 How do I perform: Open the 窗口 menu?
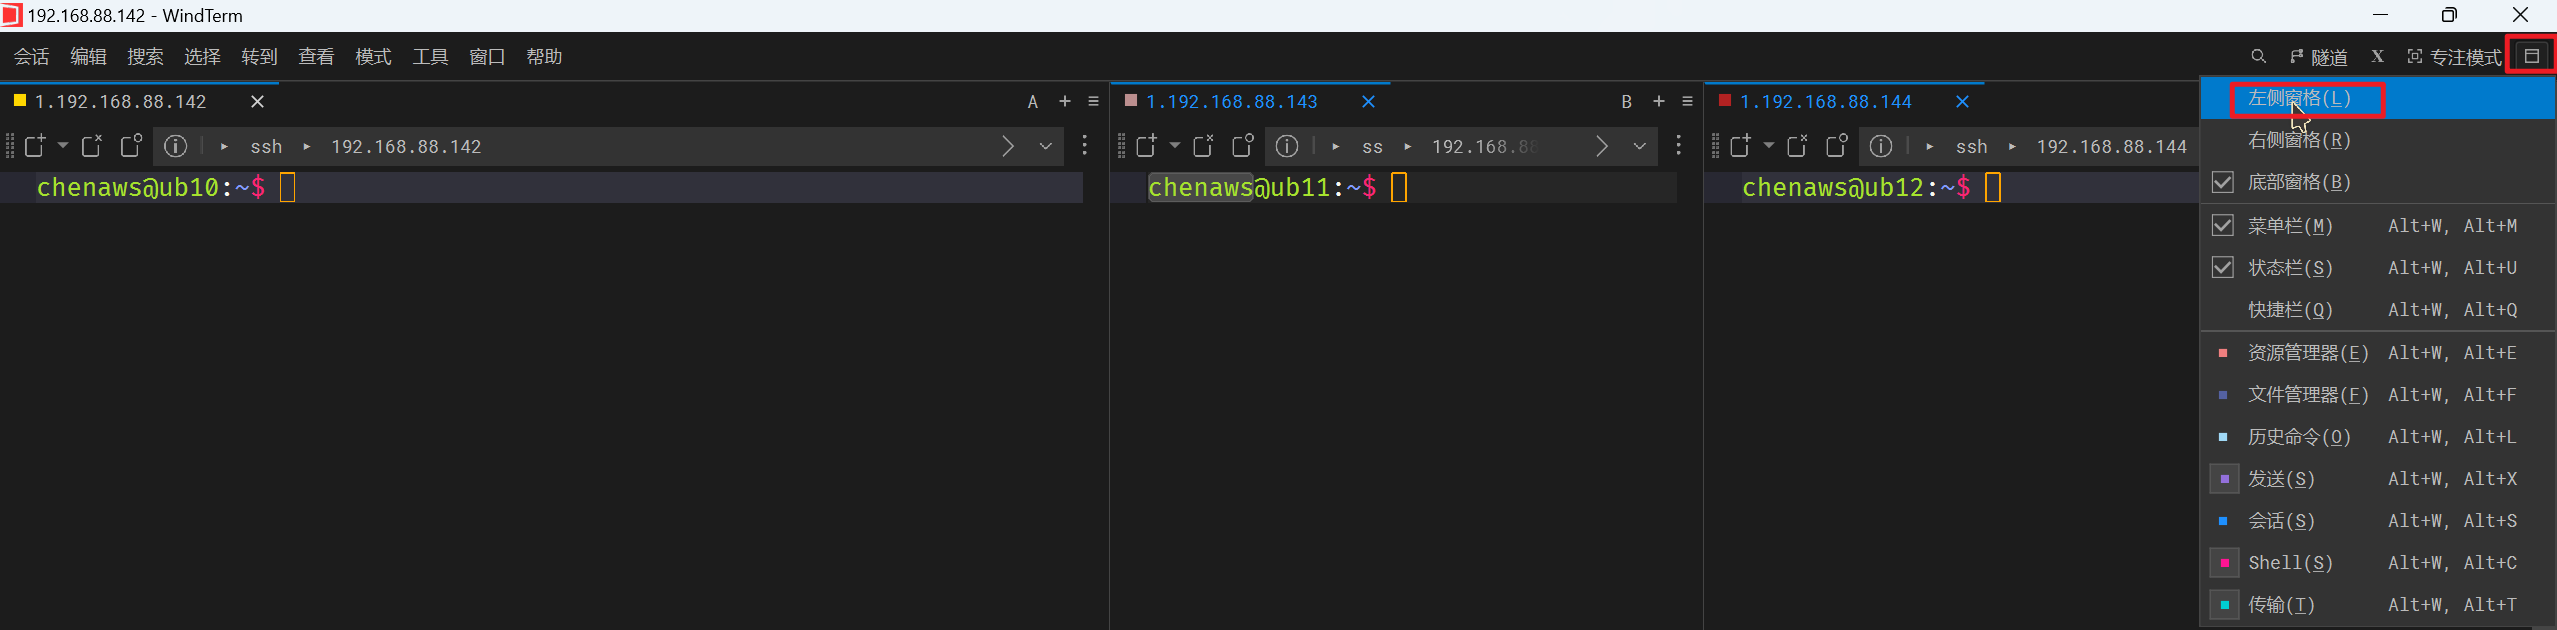click(x=487, y=57)
